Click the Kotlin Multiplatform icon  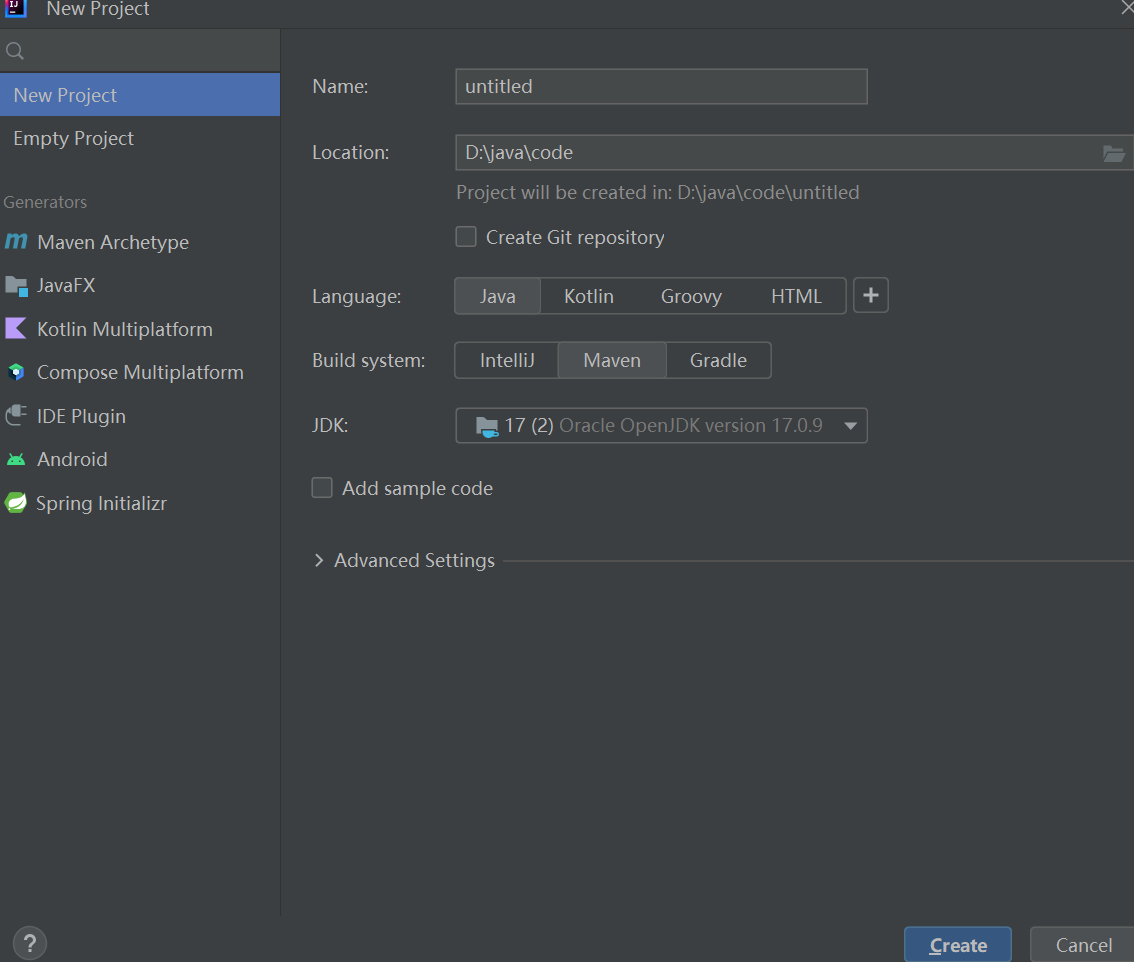(16, 328)
